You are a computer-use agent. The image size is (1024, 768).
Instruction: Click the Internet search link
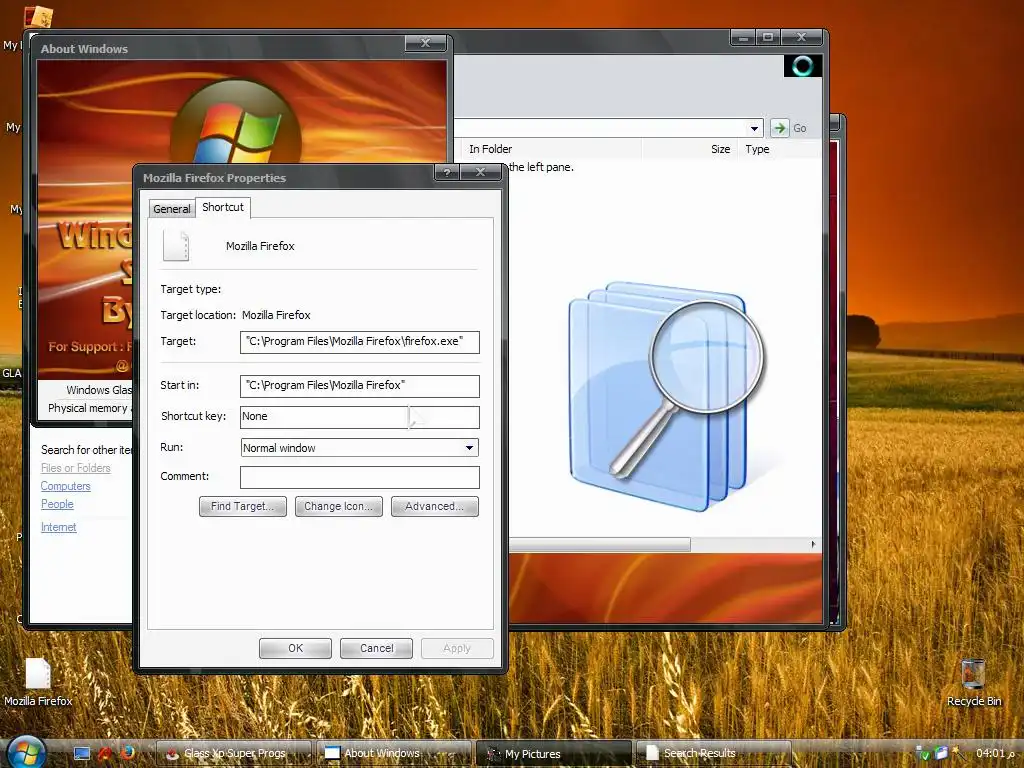pyautogui.click(x=59, y=527)
